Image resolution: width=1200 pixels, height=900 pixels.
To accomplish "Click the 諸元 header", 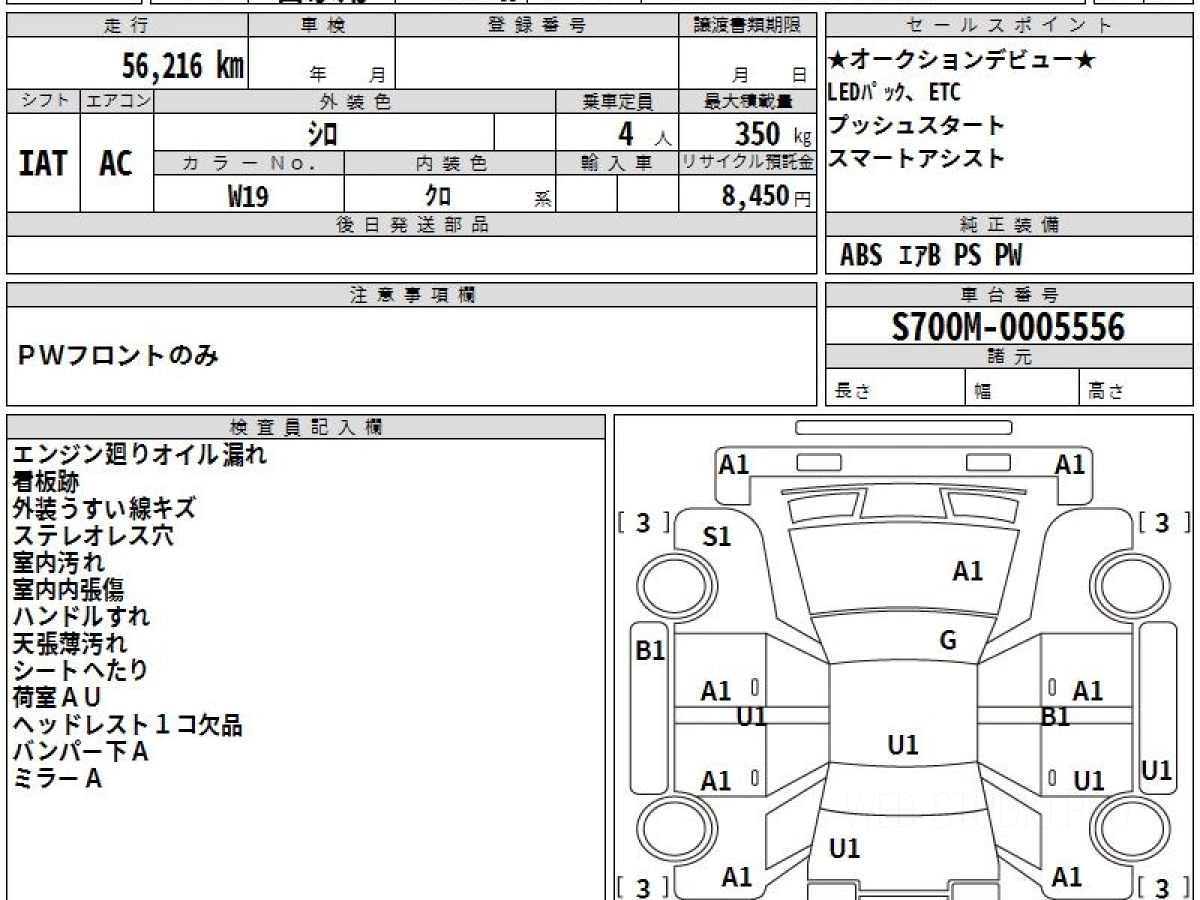I will (1009, 357).
